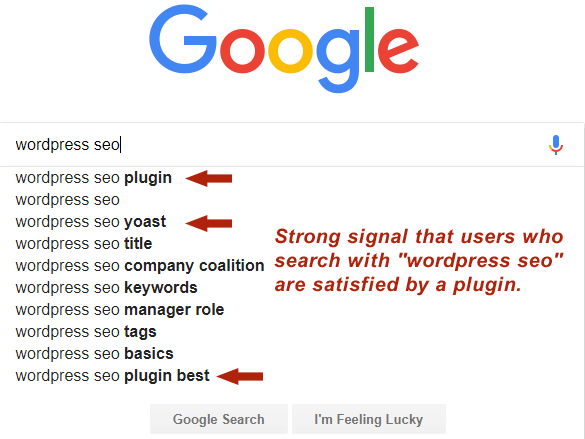Click inside the wordpress seo search field

(x=276, y=144)
